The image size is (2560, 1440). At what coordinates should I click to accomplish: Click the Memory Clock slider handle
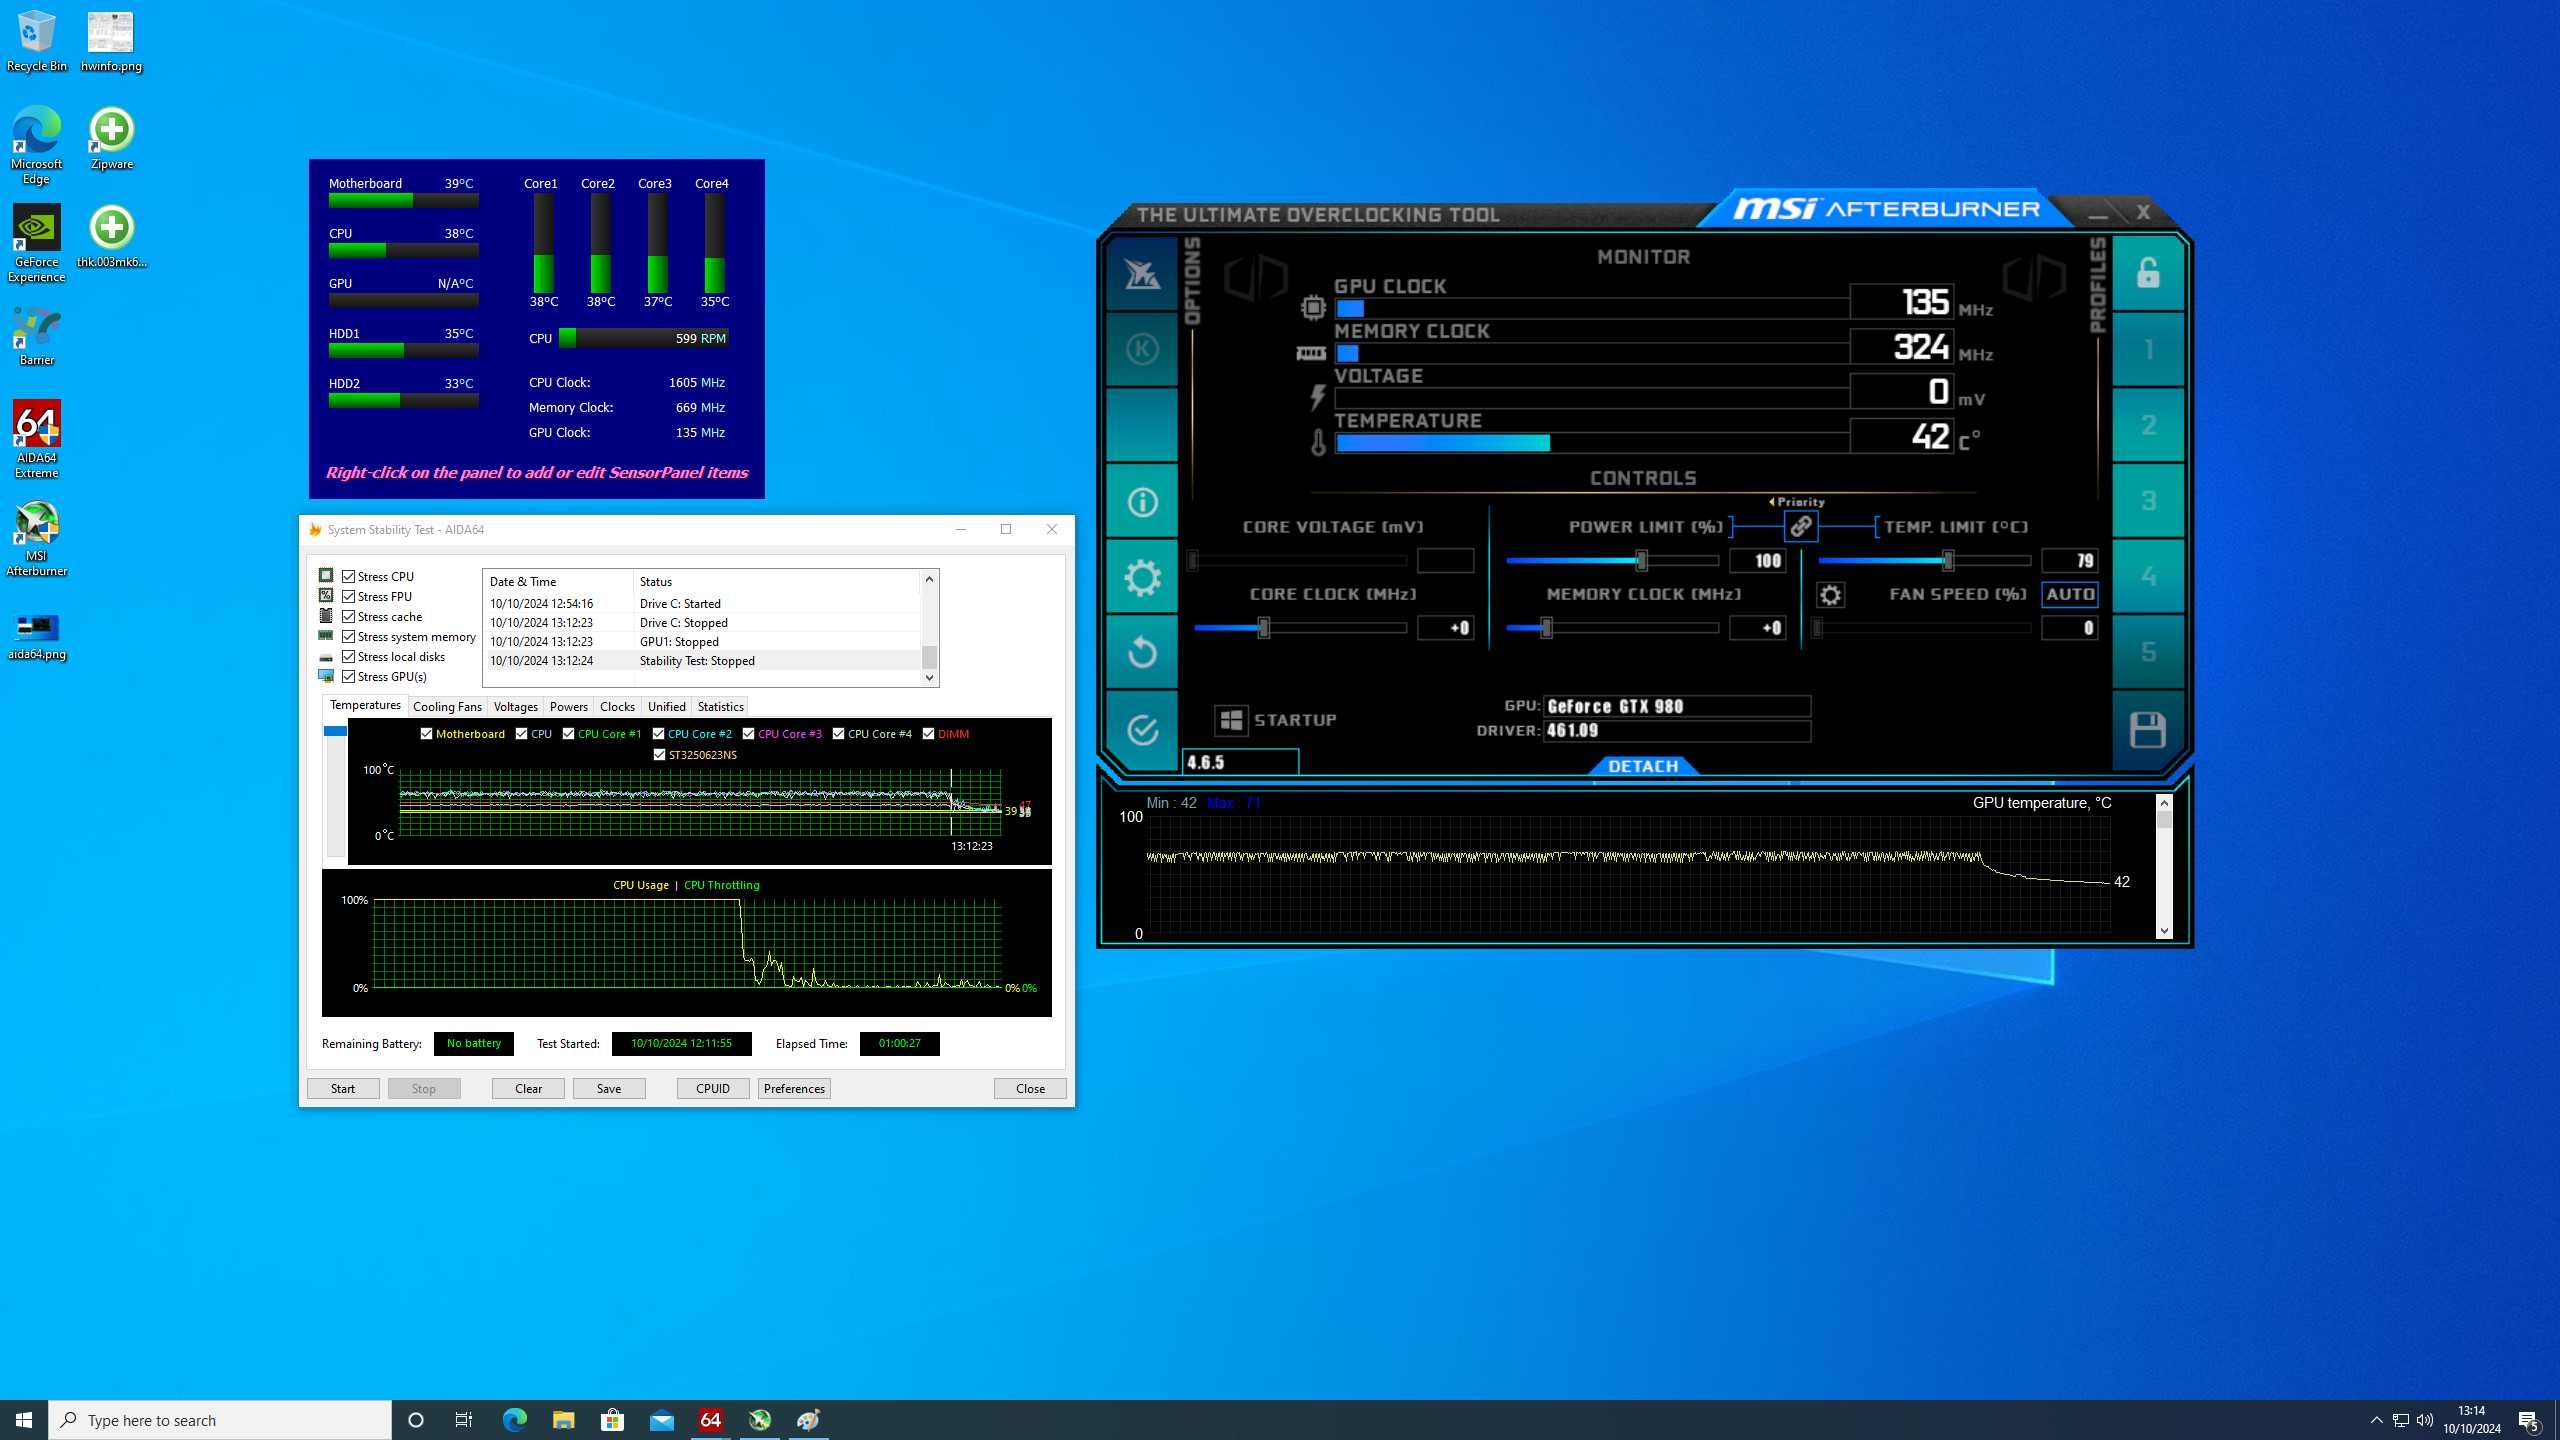point(1546,628)
